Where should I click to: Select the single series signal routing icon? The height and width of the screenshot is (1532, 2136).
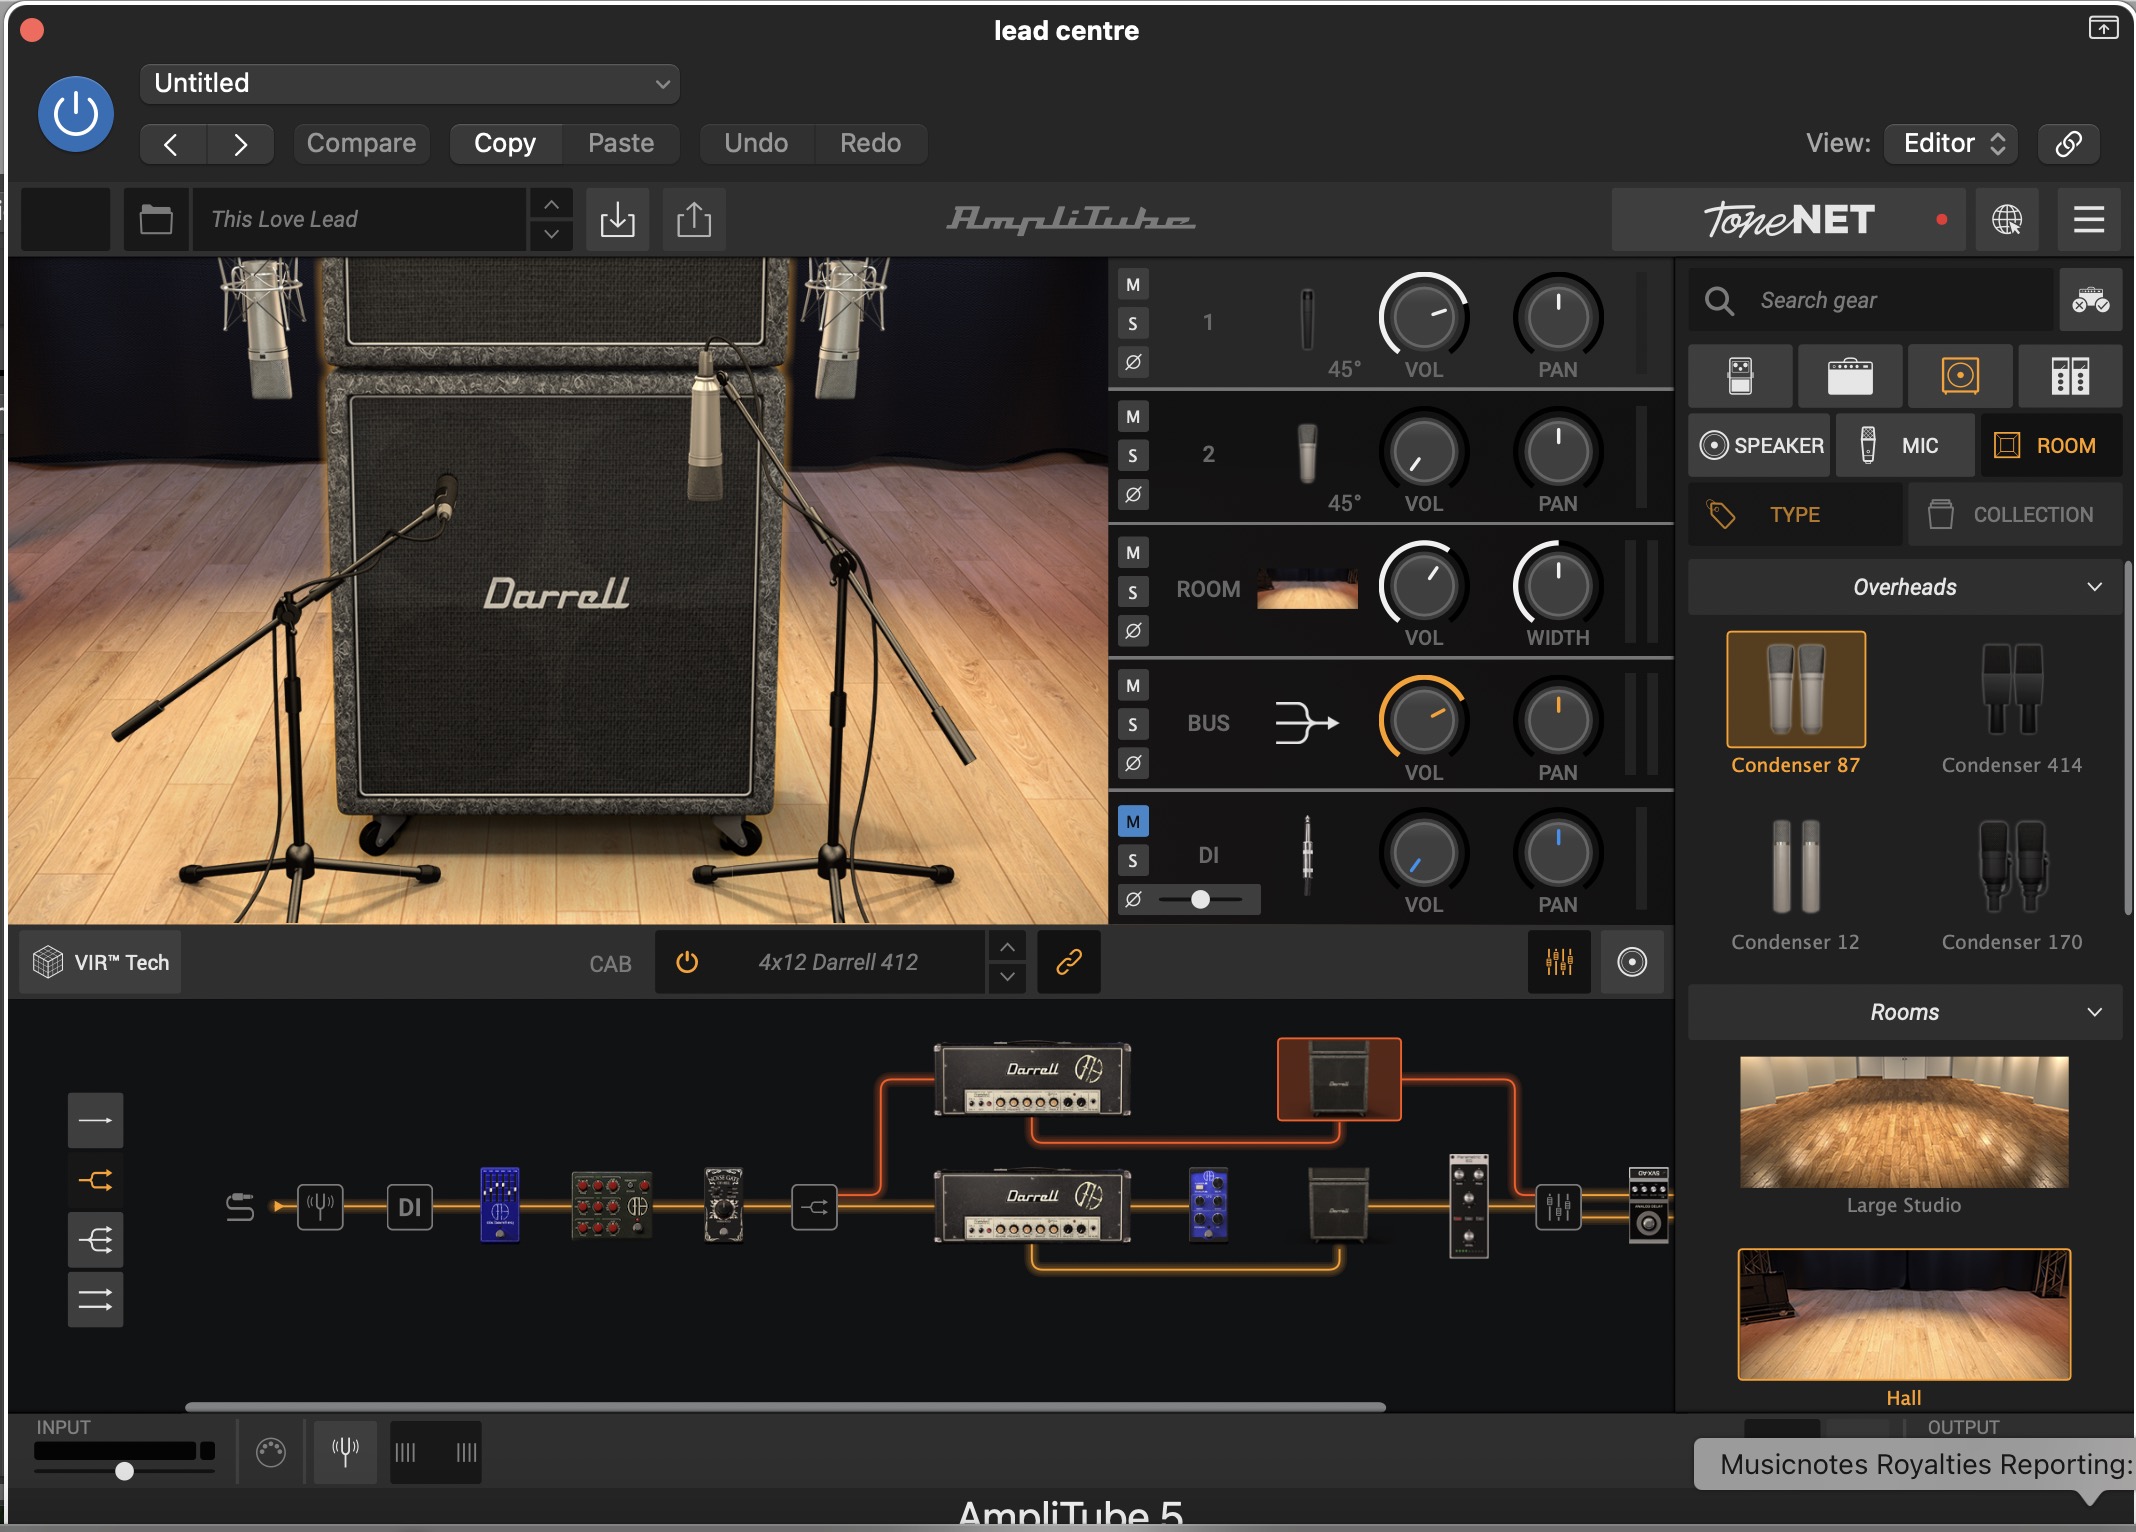pyautogui.click(x=96, y=1121)
